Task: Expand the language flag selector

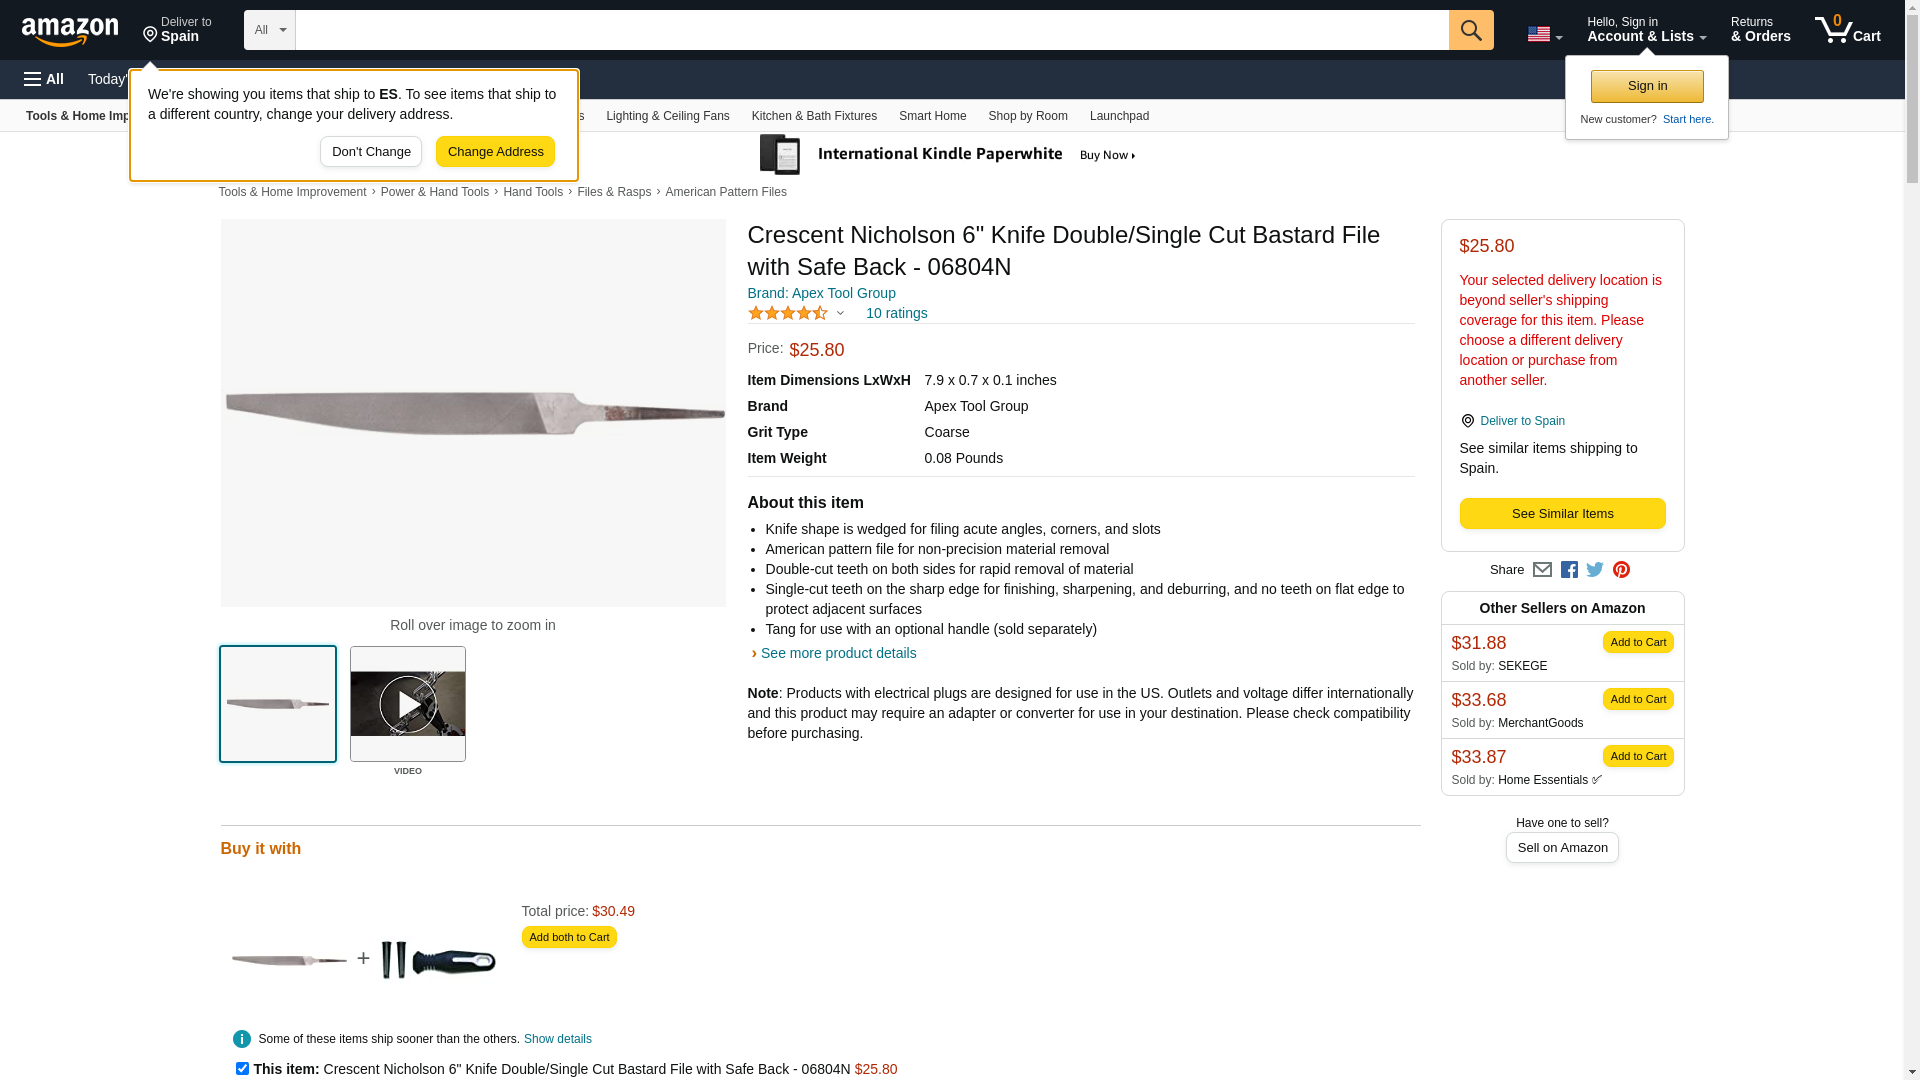Action: pyautogui.click(x=1544, y=34)
